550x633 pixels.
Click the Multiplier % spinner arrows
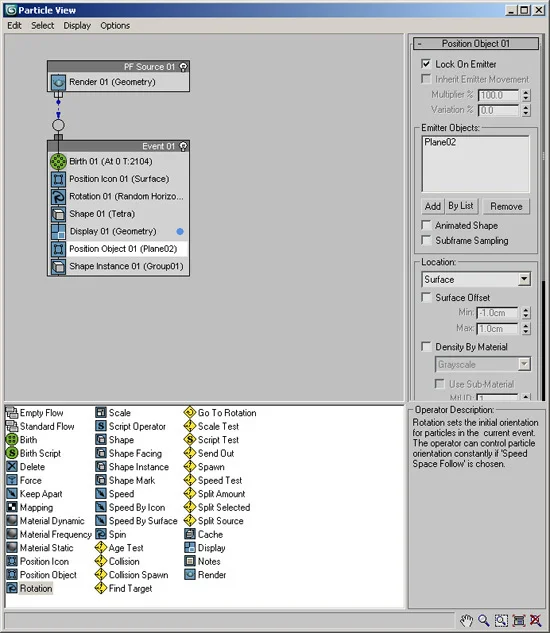(526, 95)
